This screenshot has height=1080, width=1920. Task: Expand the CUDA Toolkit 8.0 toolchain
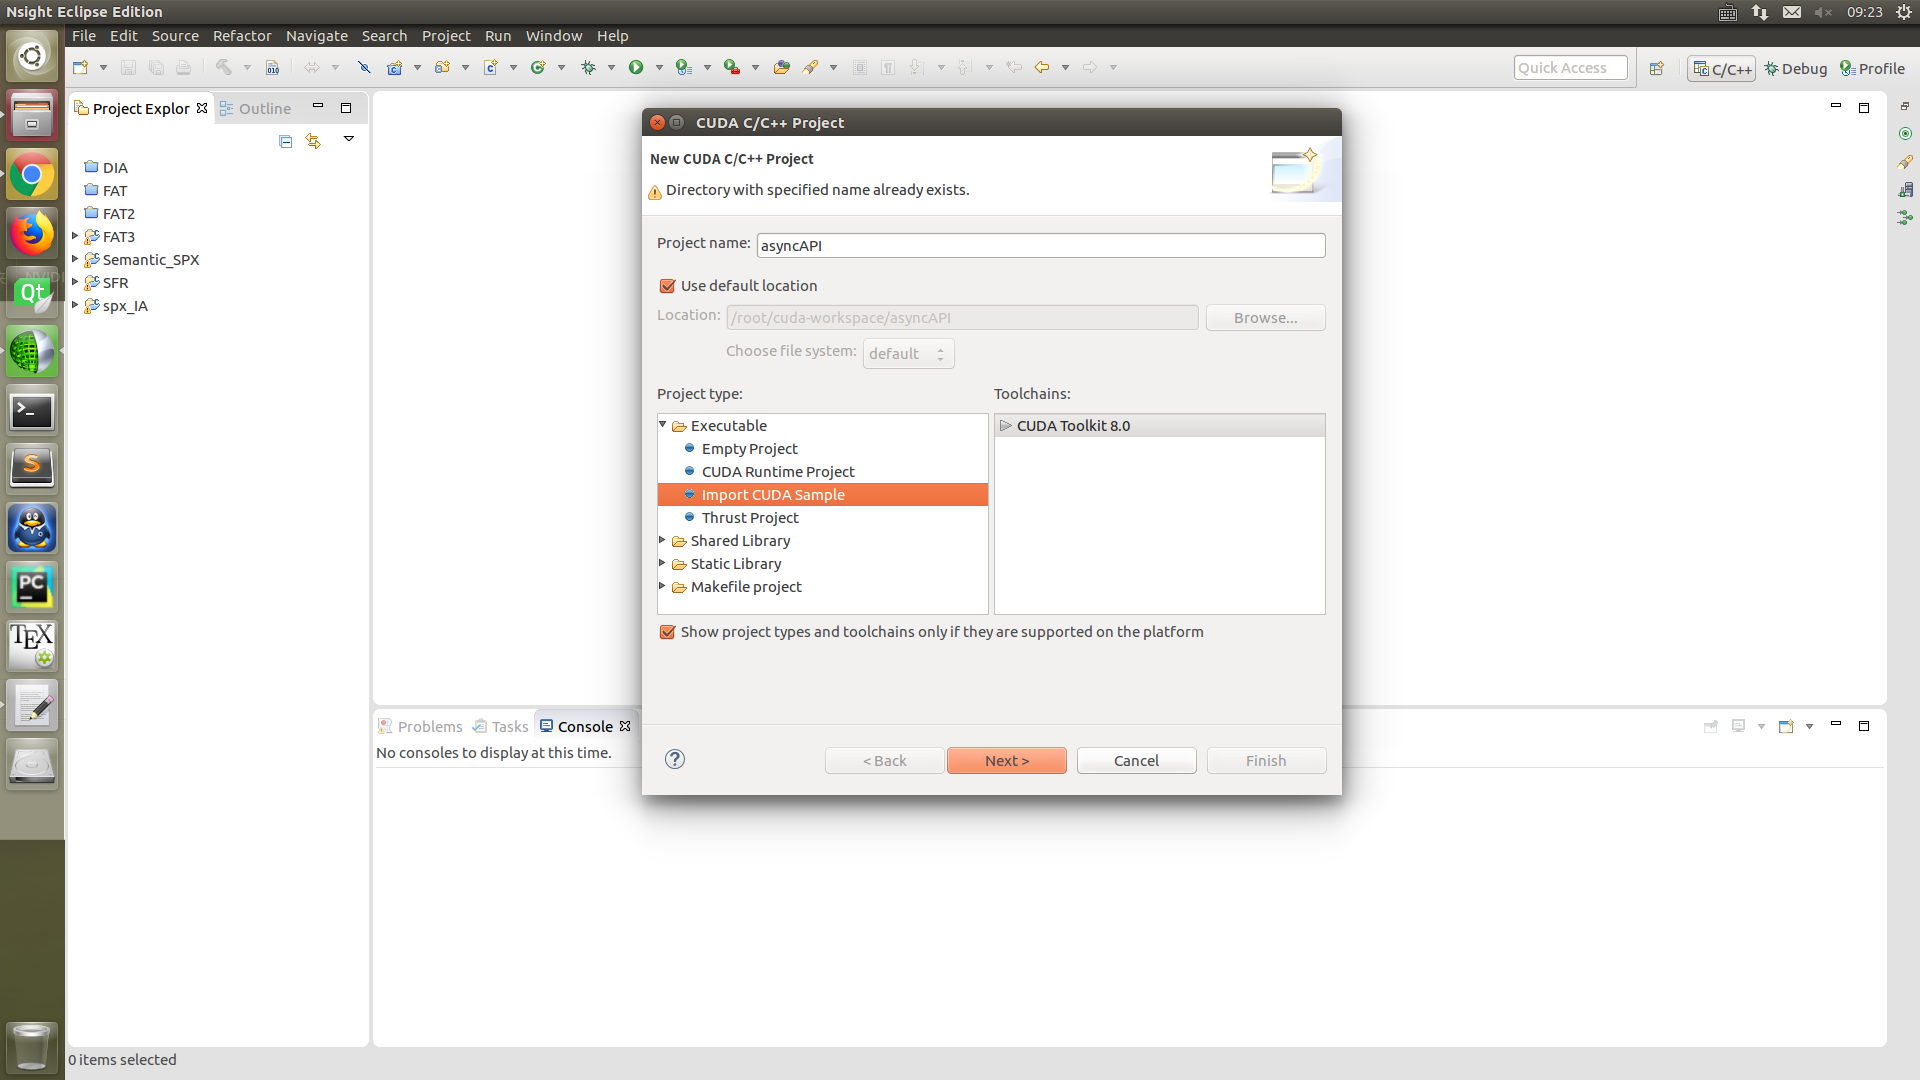[1005, 425]
